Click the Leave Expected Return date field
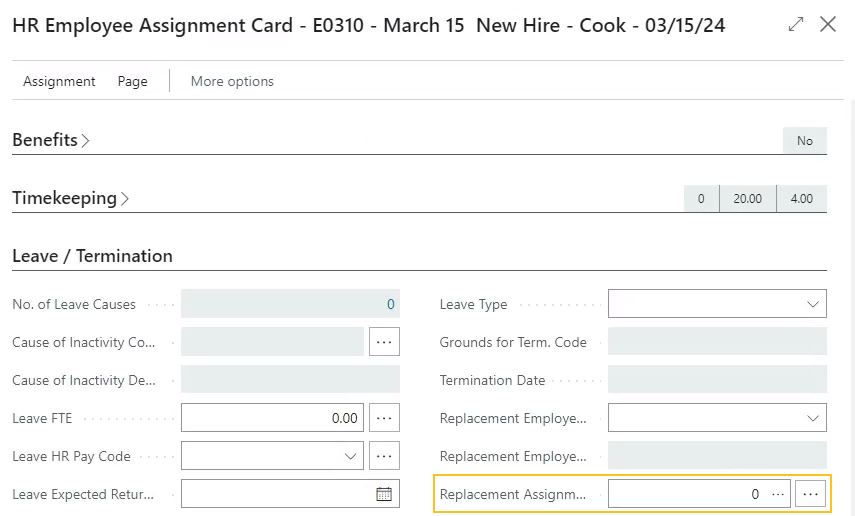855x516 pixels. (290, 494)
